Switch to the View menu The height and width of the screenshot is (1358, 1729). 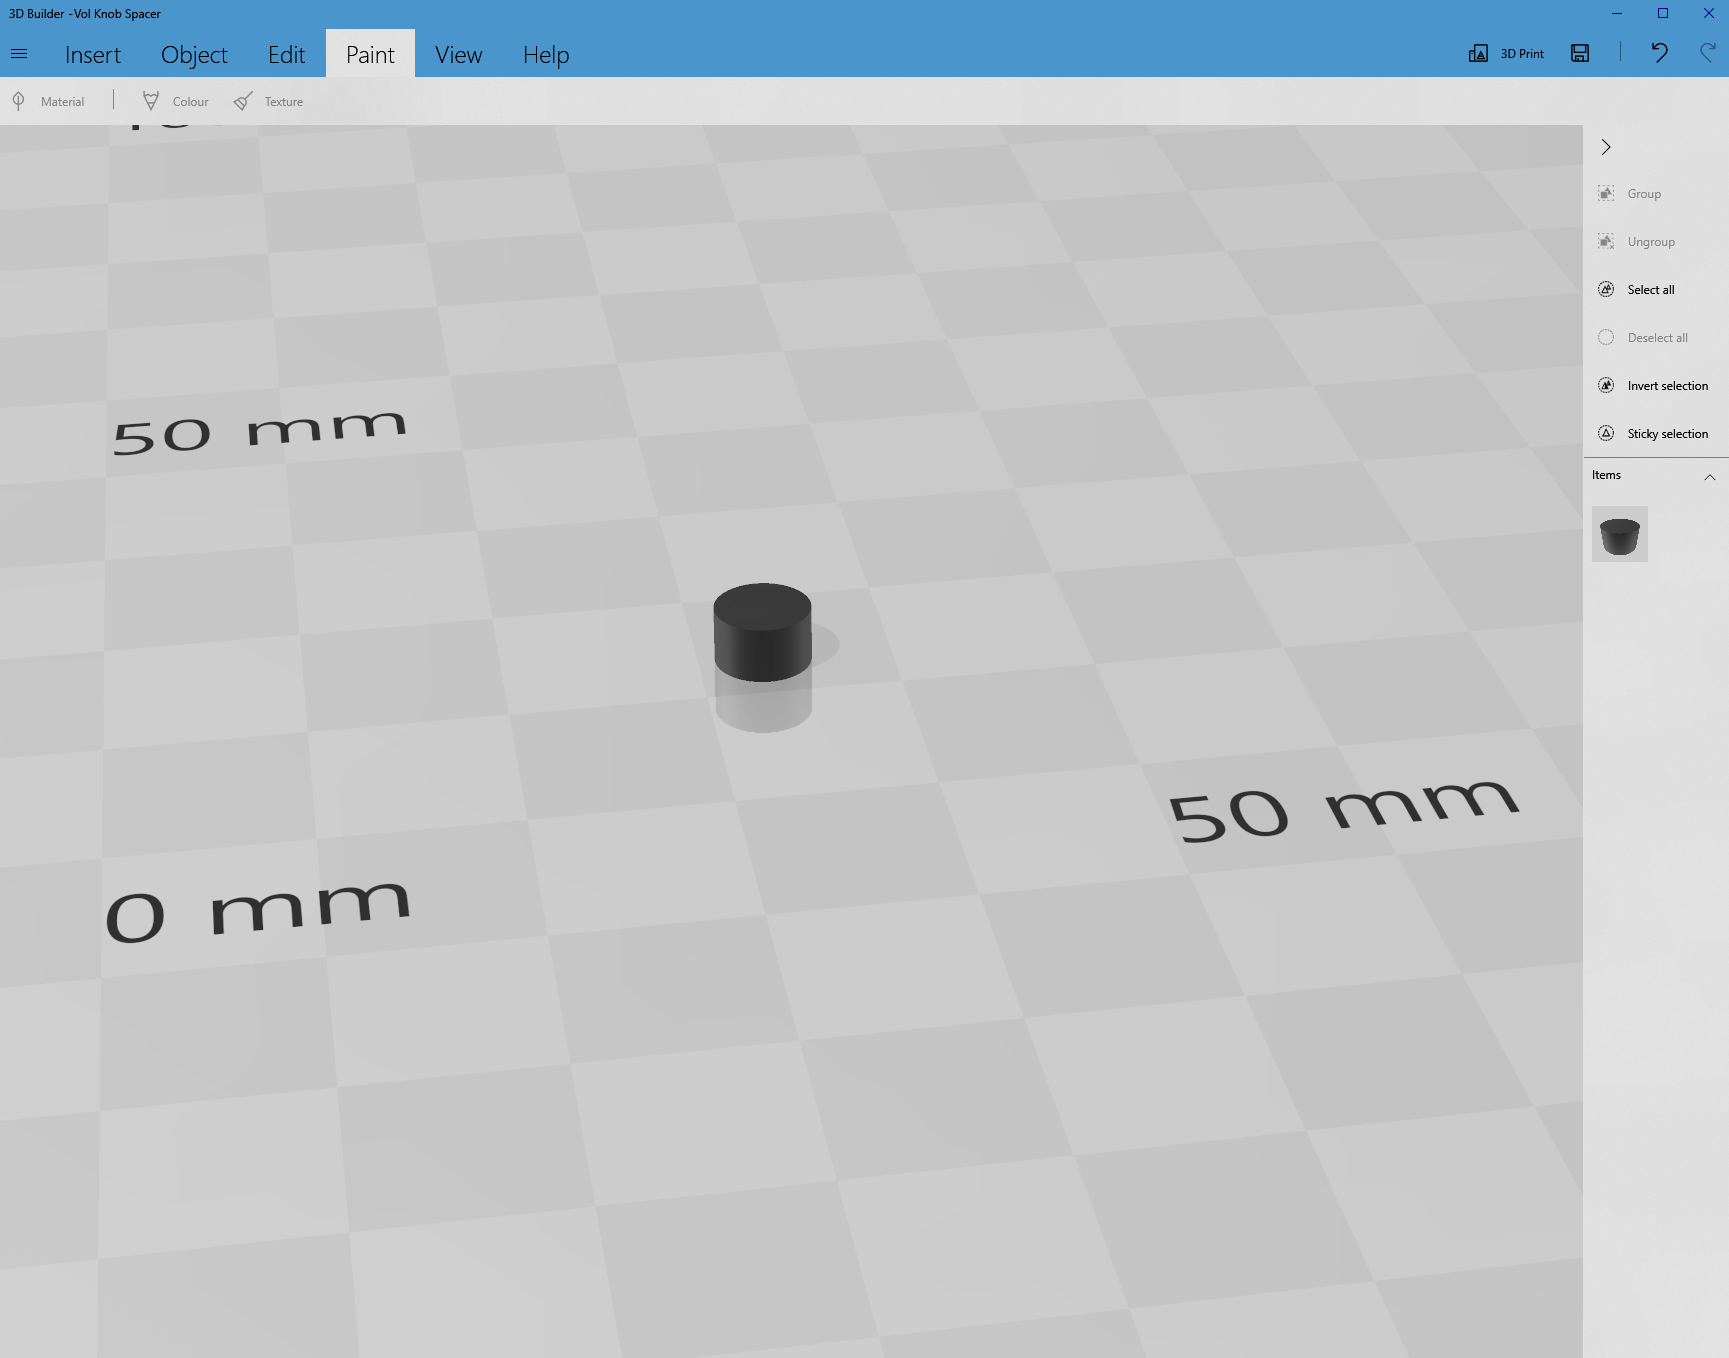(x=458, y=55)
